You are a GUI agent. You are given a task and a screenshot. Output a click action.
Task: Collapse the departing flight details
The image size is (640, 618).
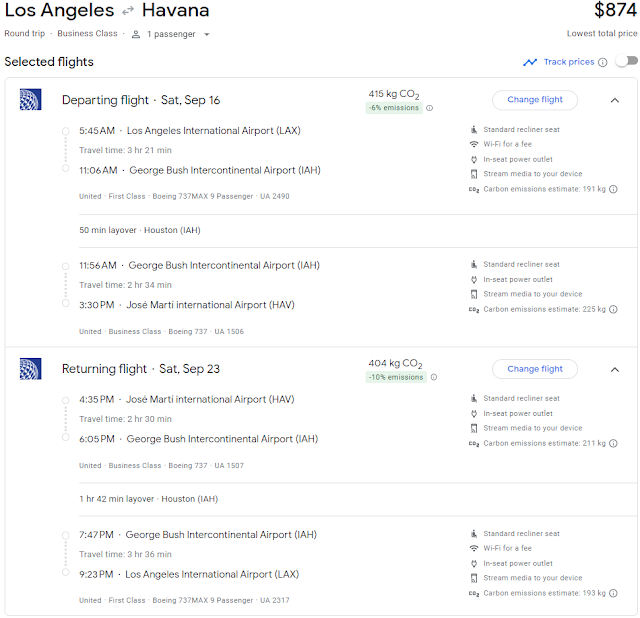[615, 100]
